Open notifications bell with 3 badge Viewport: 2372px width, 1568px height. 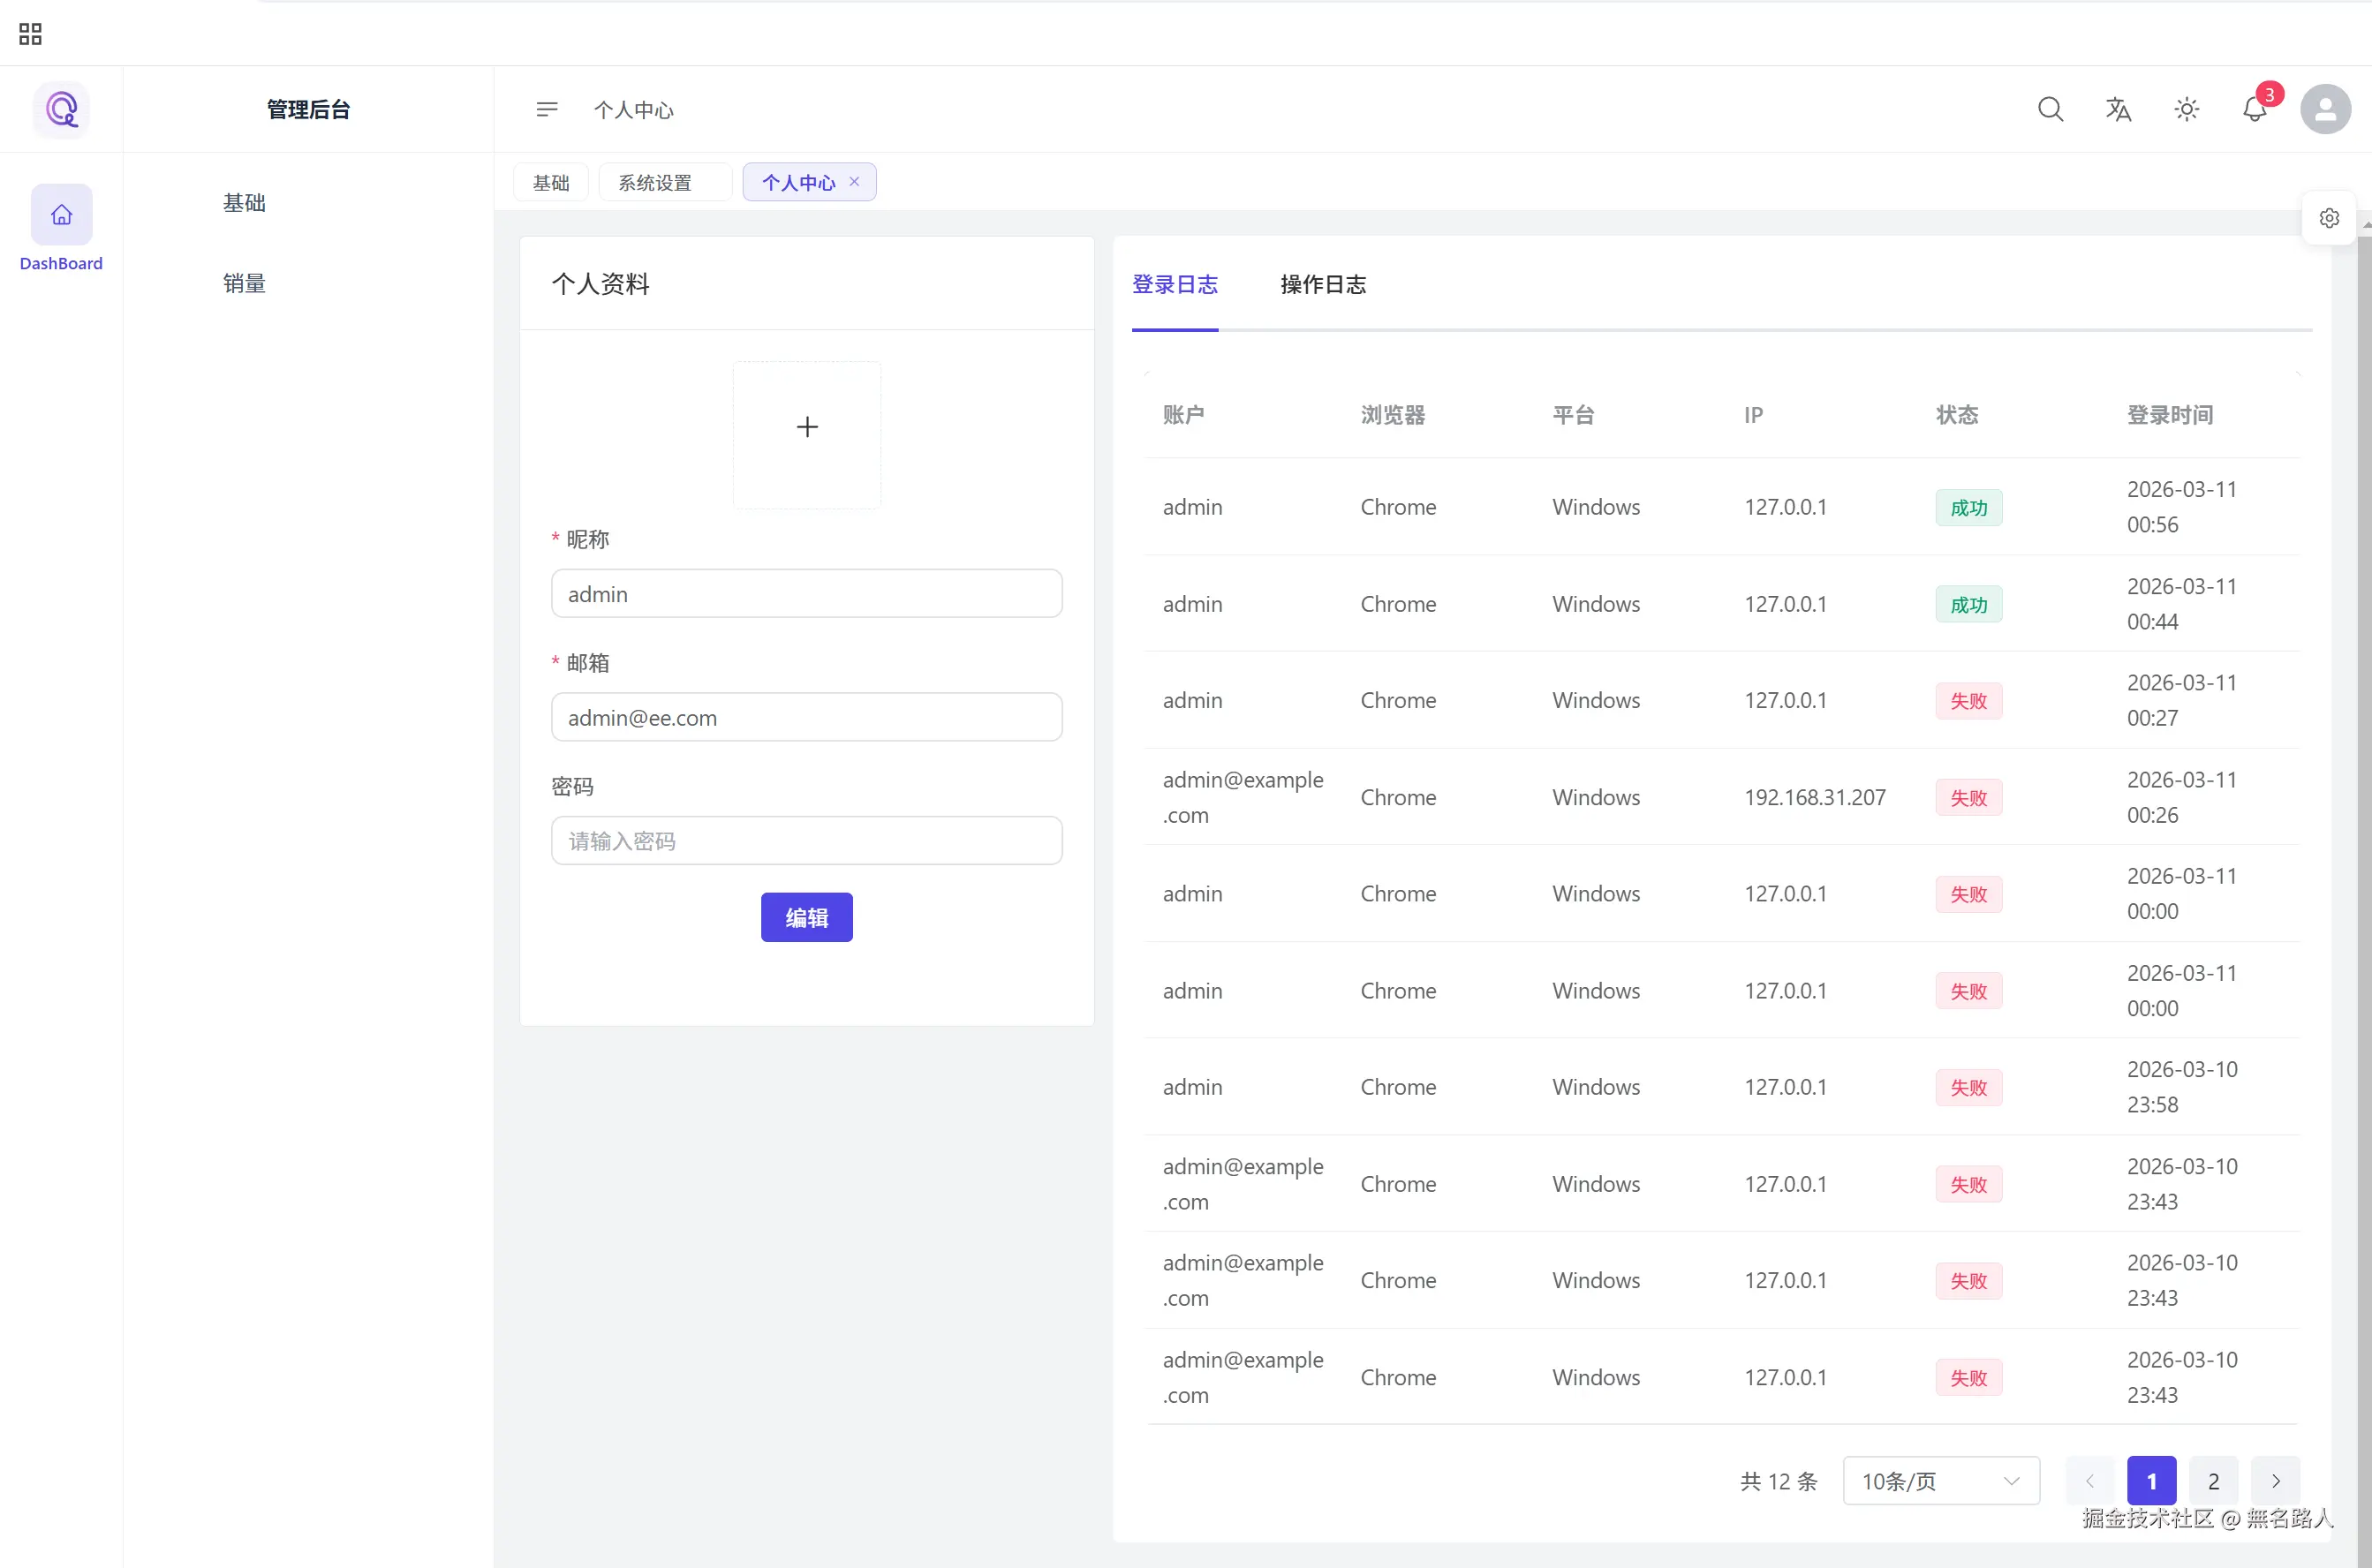tap(2254, 109)
